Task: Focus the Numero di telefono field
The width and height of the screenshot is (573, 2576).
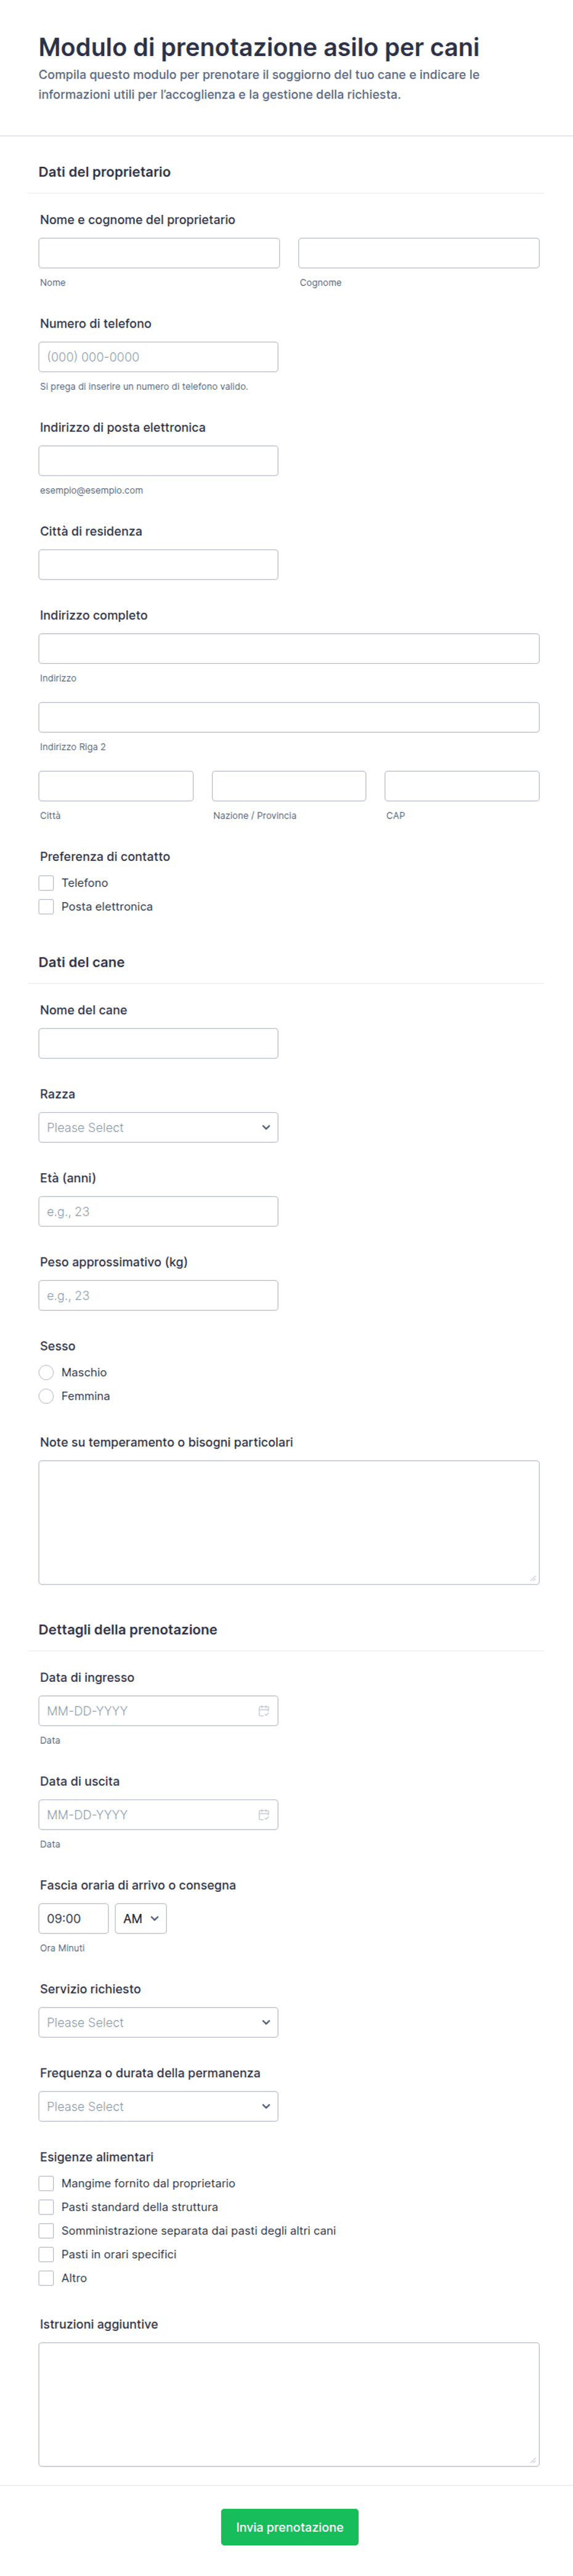Action: click(x=158, y=357)
